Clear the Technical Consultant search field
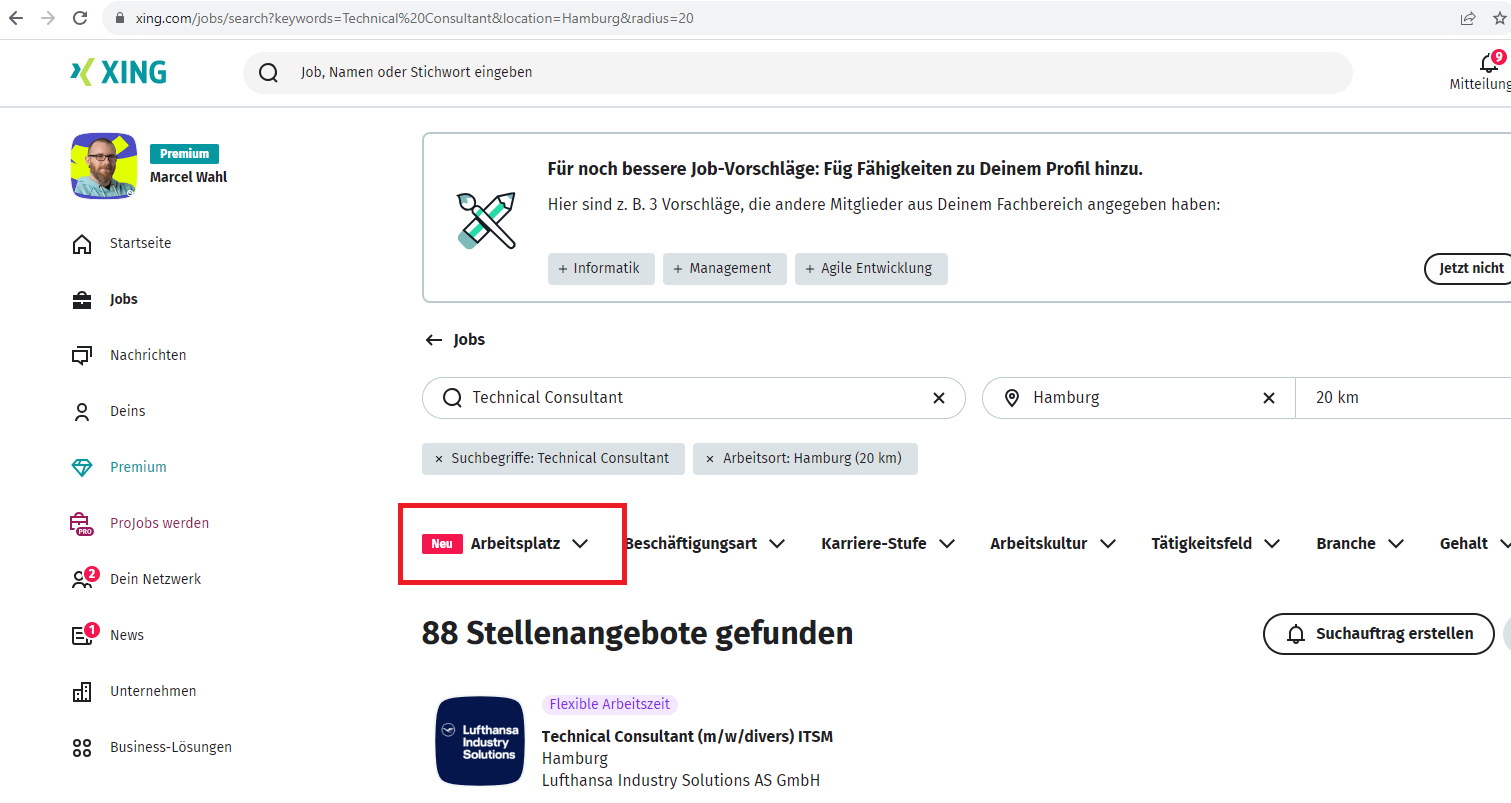 click(x=938, y=398)
